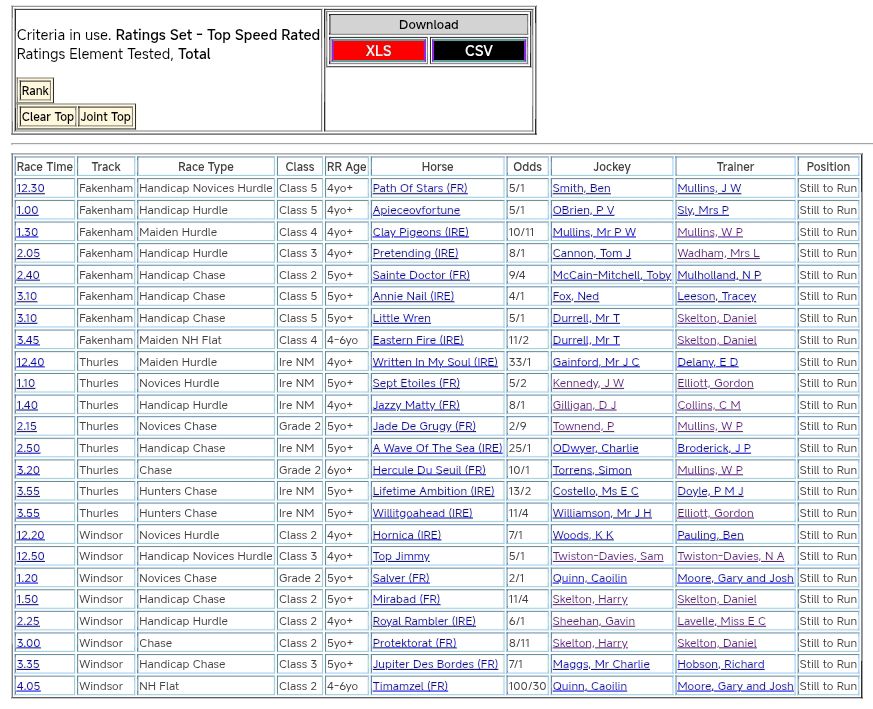The height and width of the screenshot is (709, 873).
Task: Open the 4.05 Windsor race link
Action: pyautogui.click(x=27, y=686)
